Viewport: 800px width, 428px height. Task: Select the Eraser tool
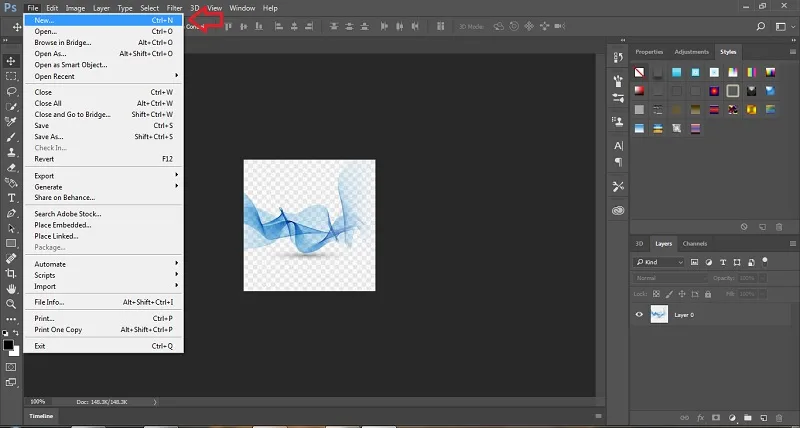[x=11, y=167]
